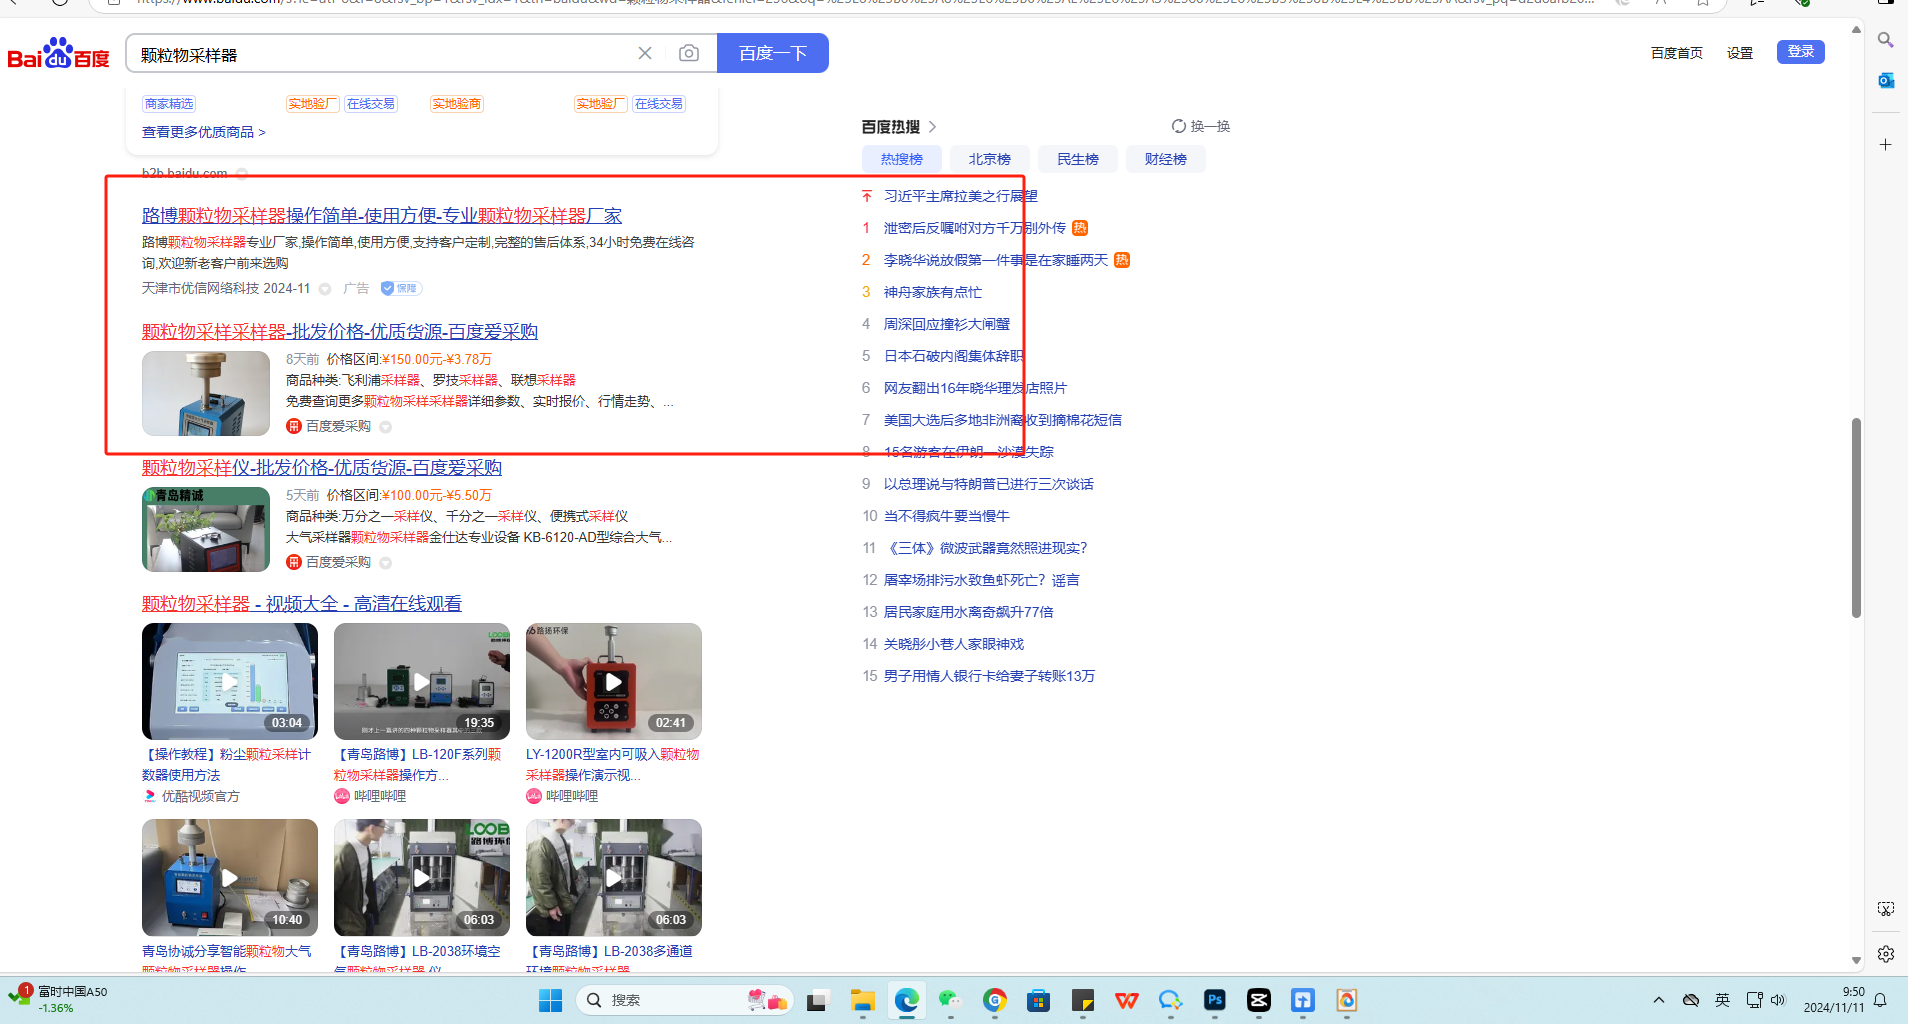Open the 青岛精诚 product thumbnail

tap(206, 529)
